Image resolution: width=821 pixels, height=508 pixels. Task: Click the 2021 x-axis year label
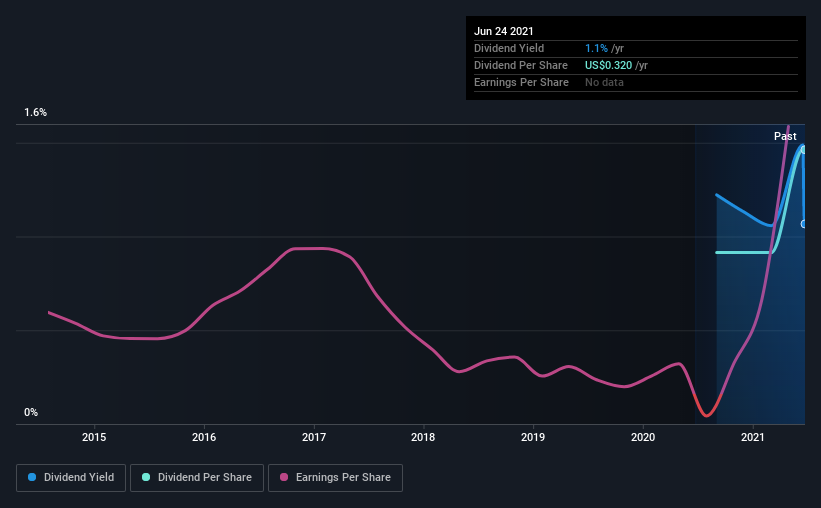point(753,437)
